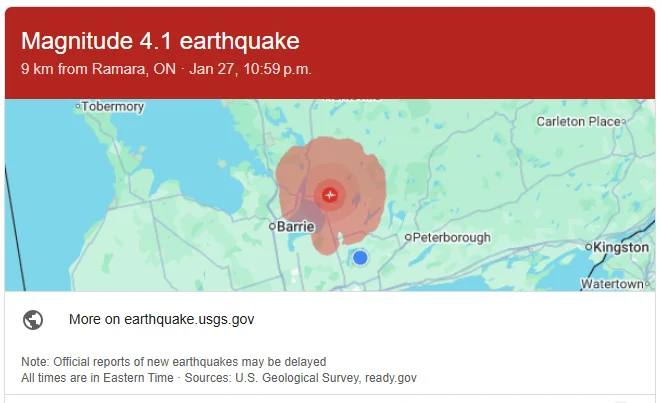Screen dimensions: 661x403
Task: Select the Barrie city label on map
Action: (296, 227)
